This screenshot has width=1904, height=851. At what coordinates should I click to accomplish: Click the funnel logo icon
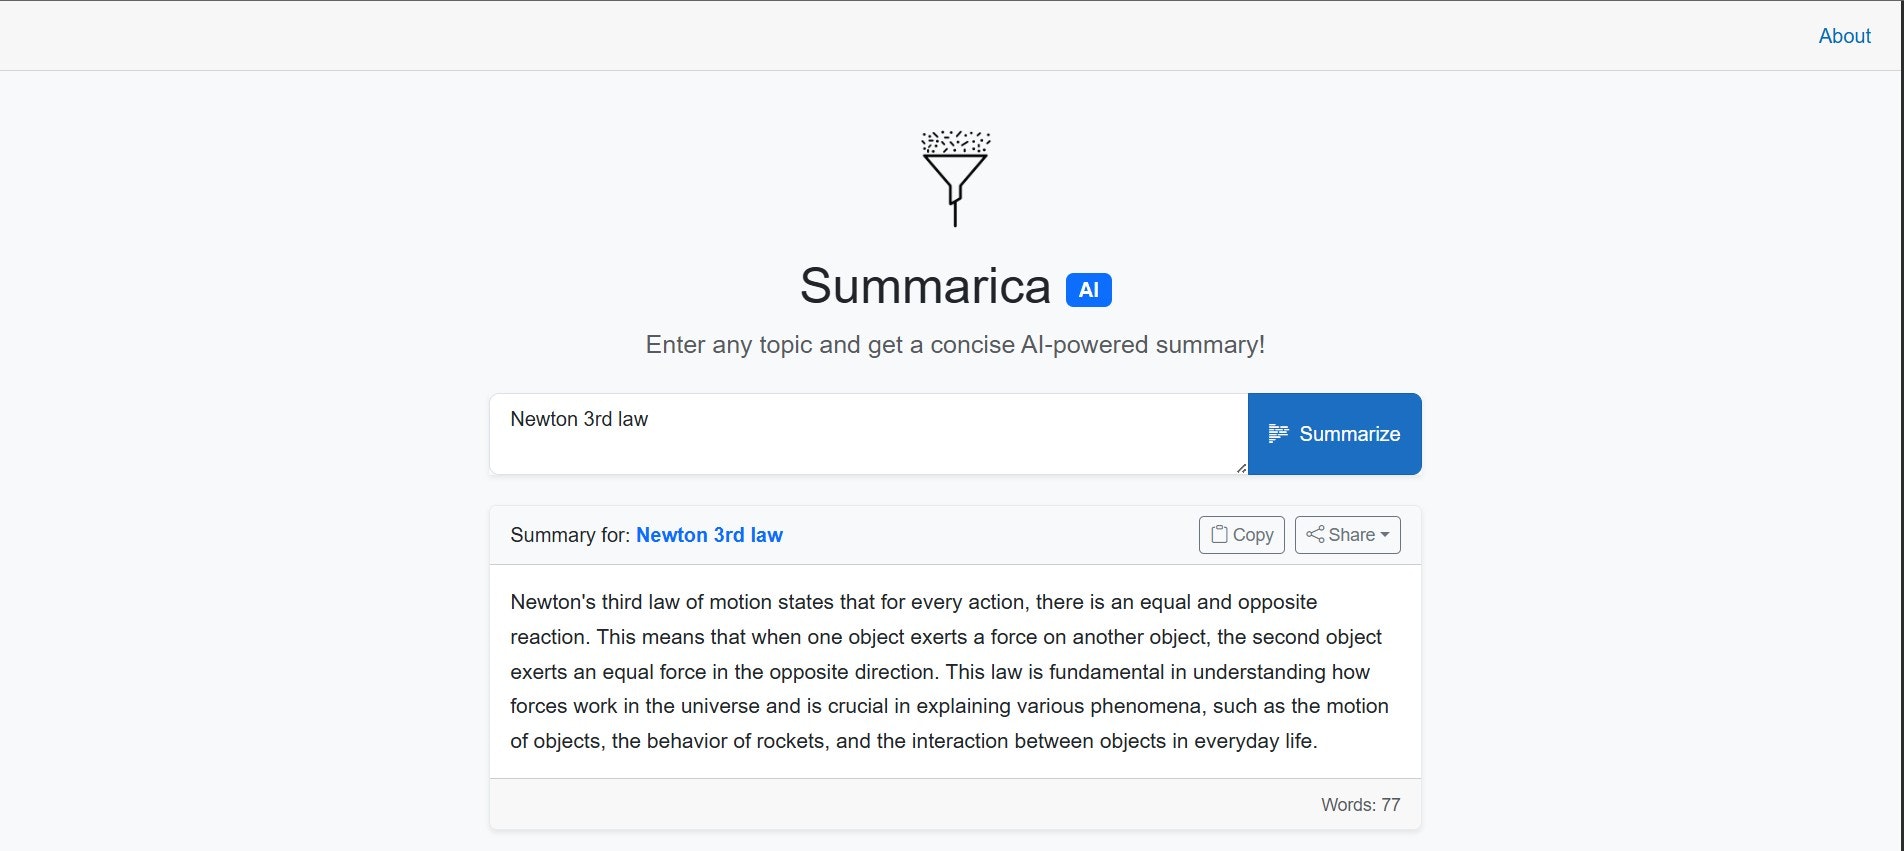(x=955, y=178)
